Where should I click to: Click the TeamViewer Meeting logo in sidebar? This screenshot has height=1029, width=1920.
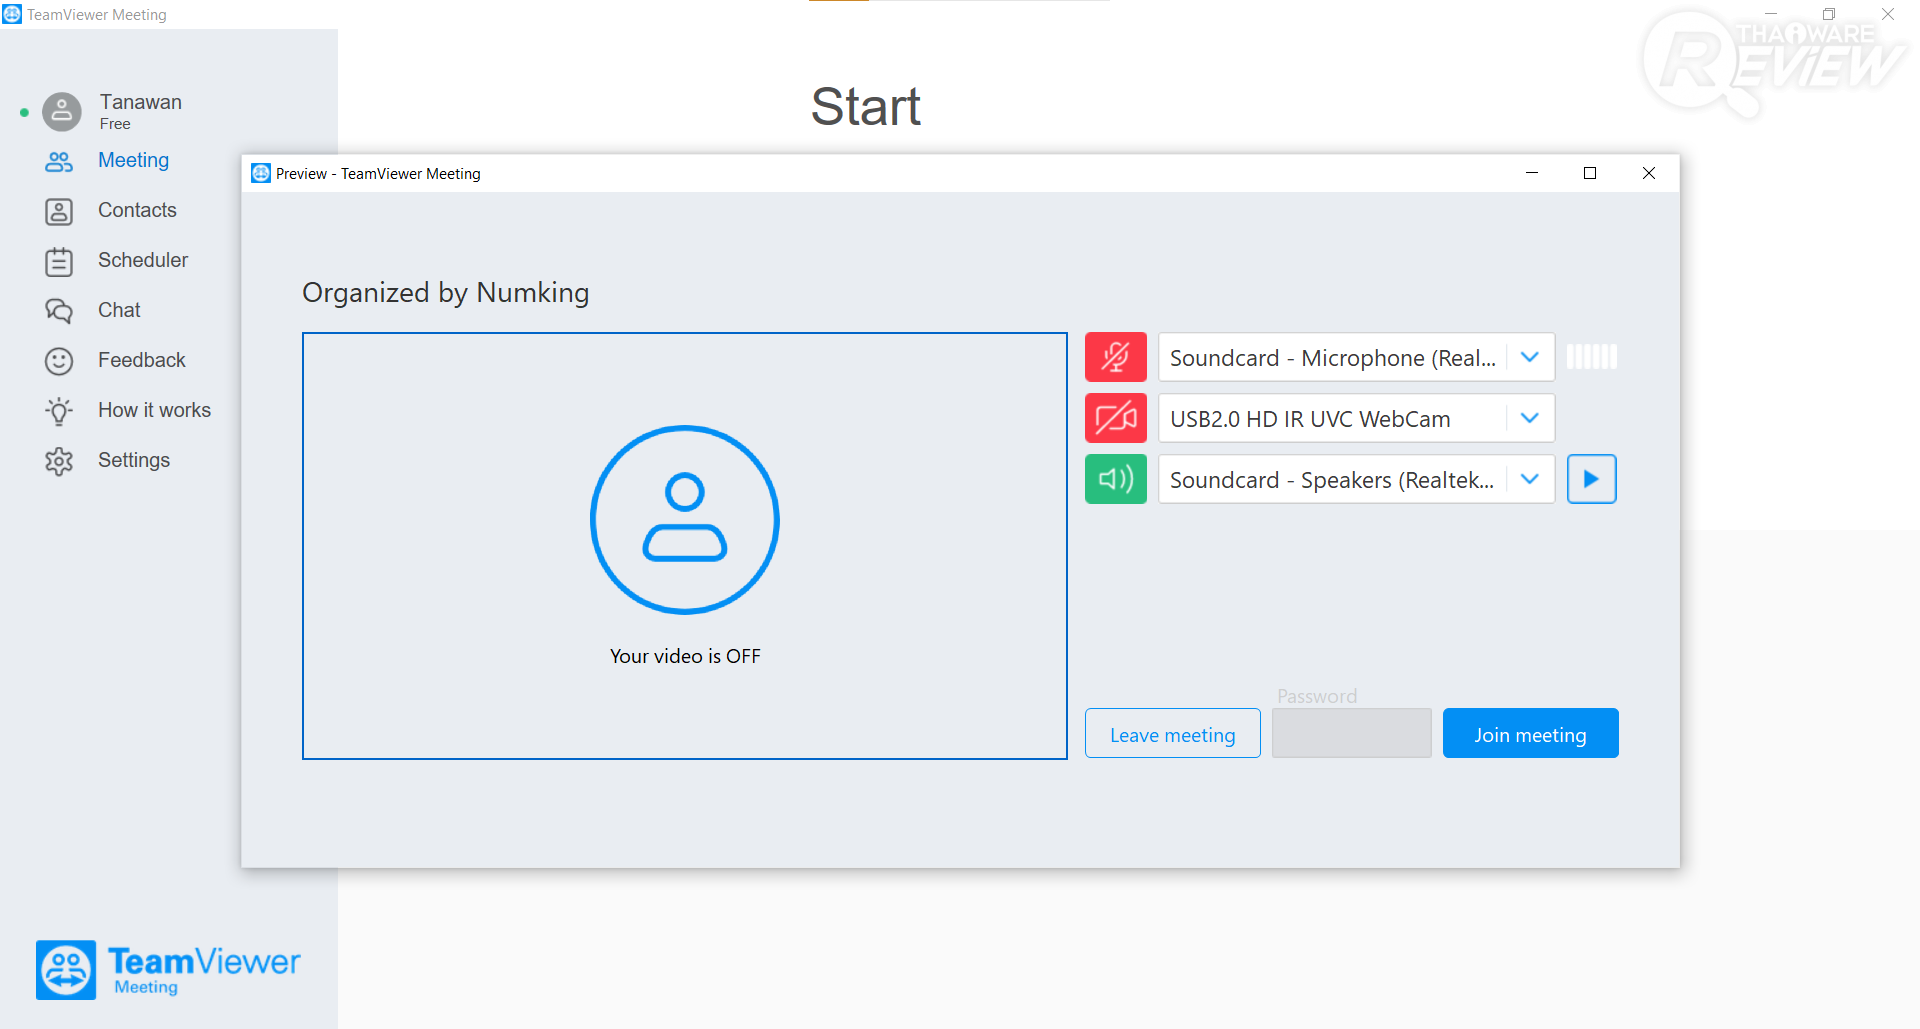(x=168, y=970)
